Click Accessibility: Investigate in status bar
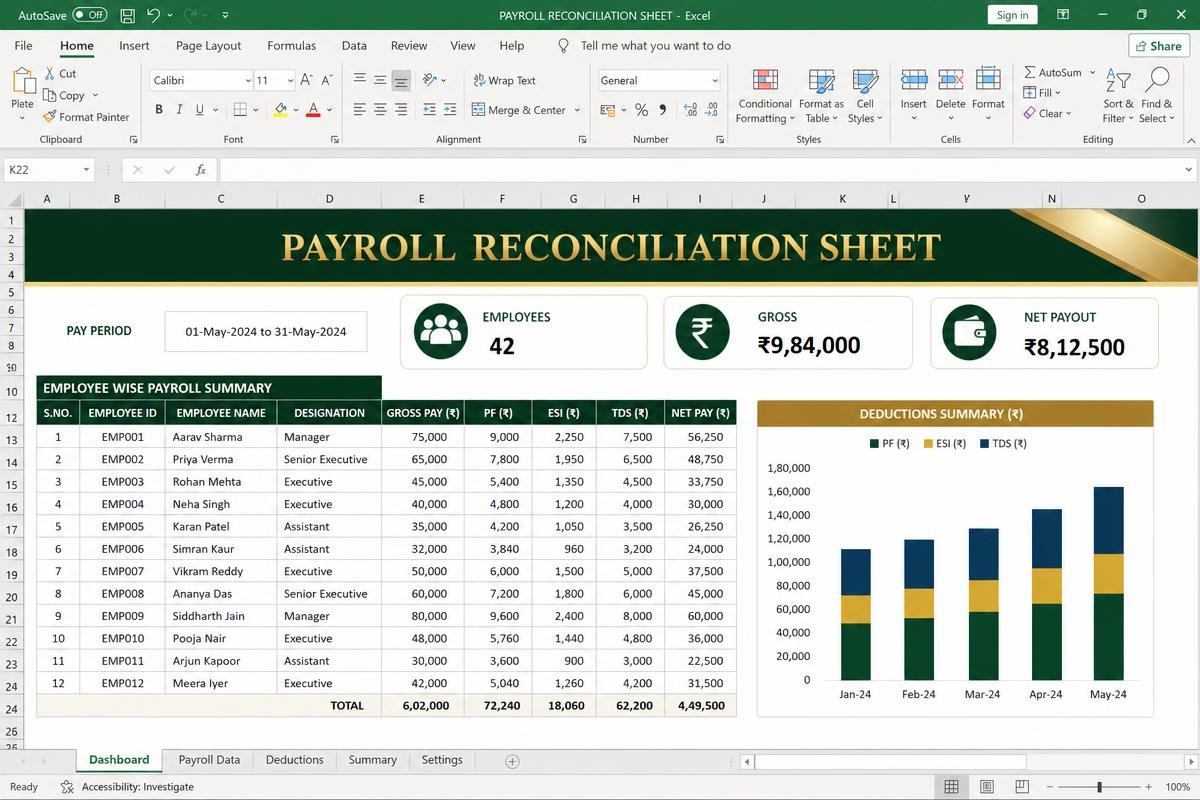Screen dimensions: 1200x800 (127, 787)
